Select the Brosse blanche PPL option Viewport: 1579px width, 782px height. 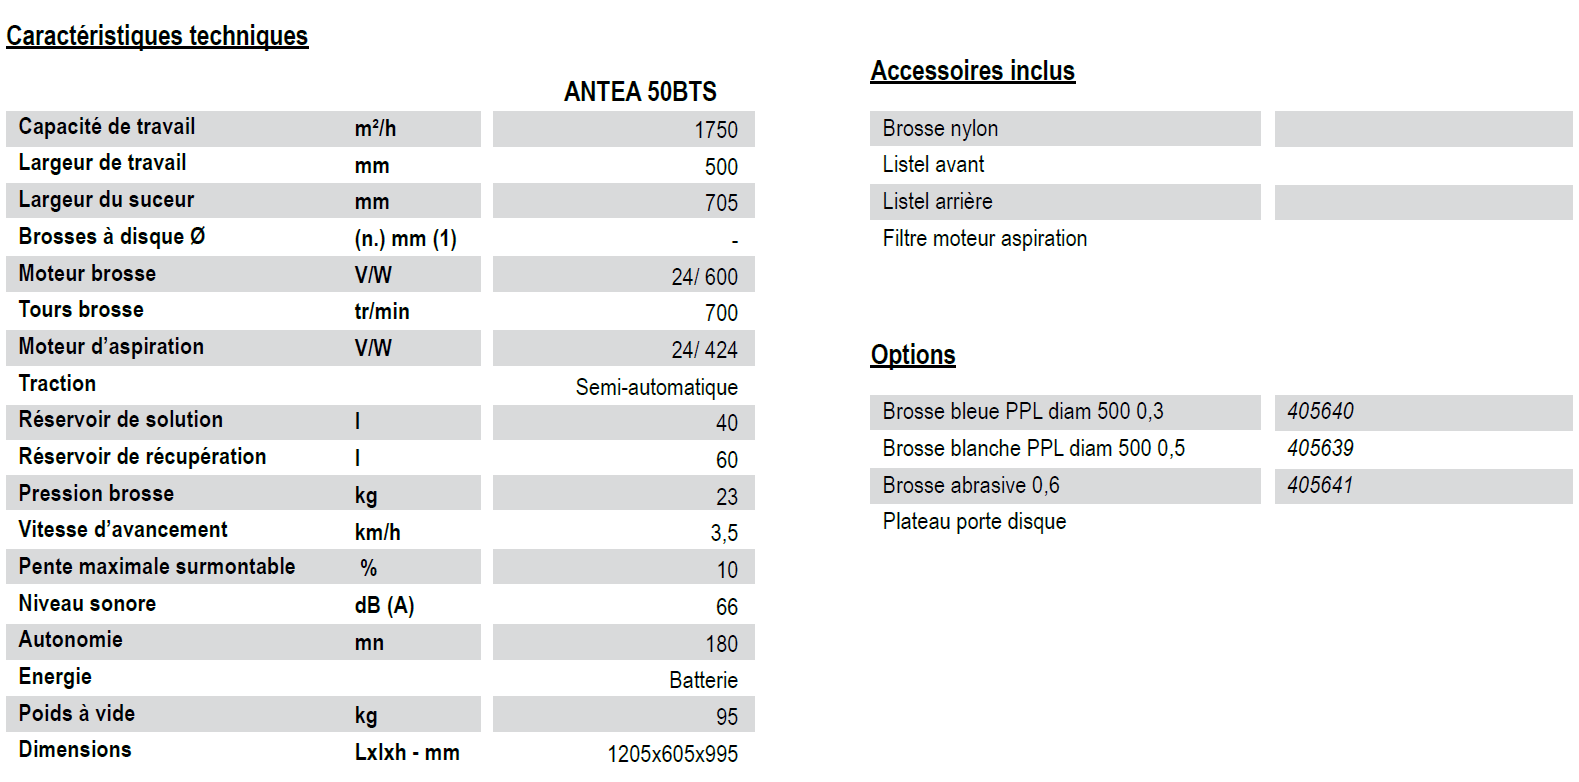[1033, 448]
